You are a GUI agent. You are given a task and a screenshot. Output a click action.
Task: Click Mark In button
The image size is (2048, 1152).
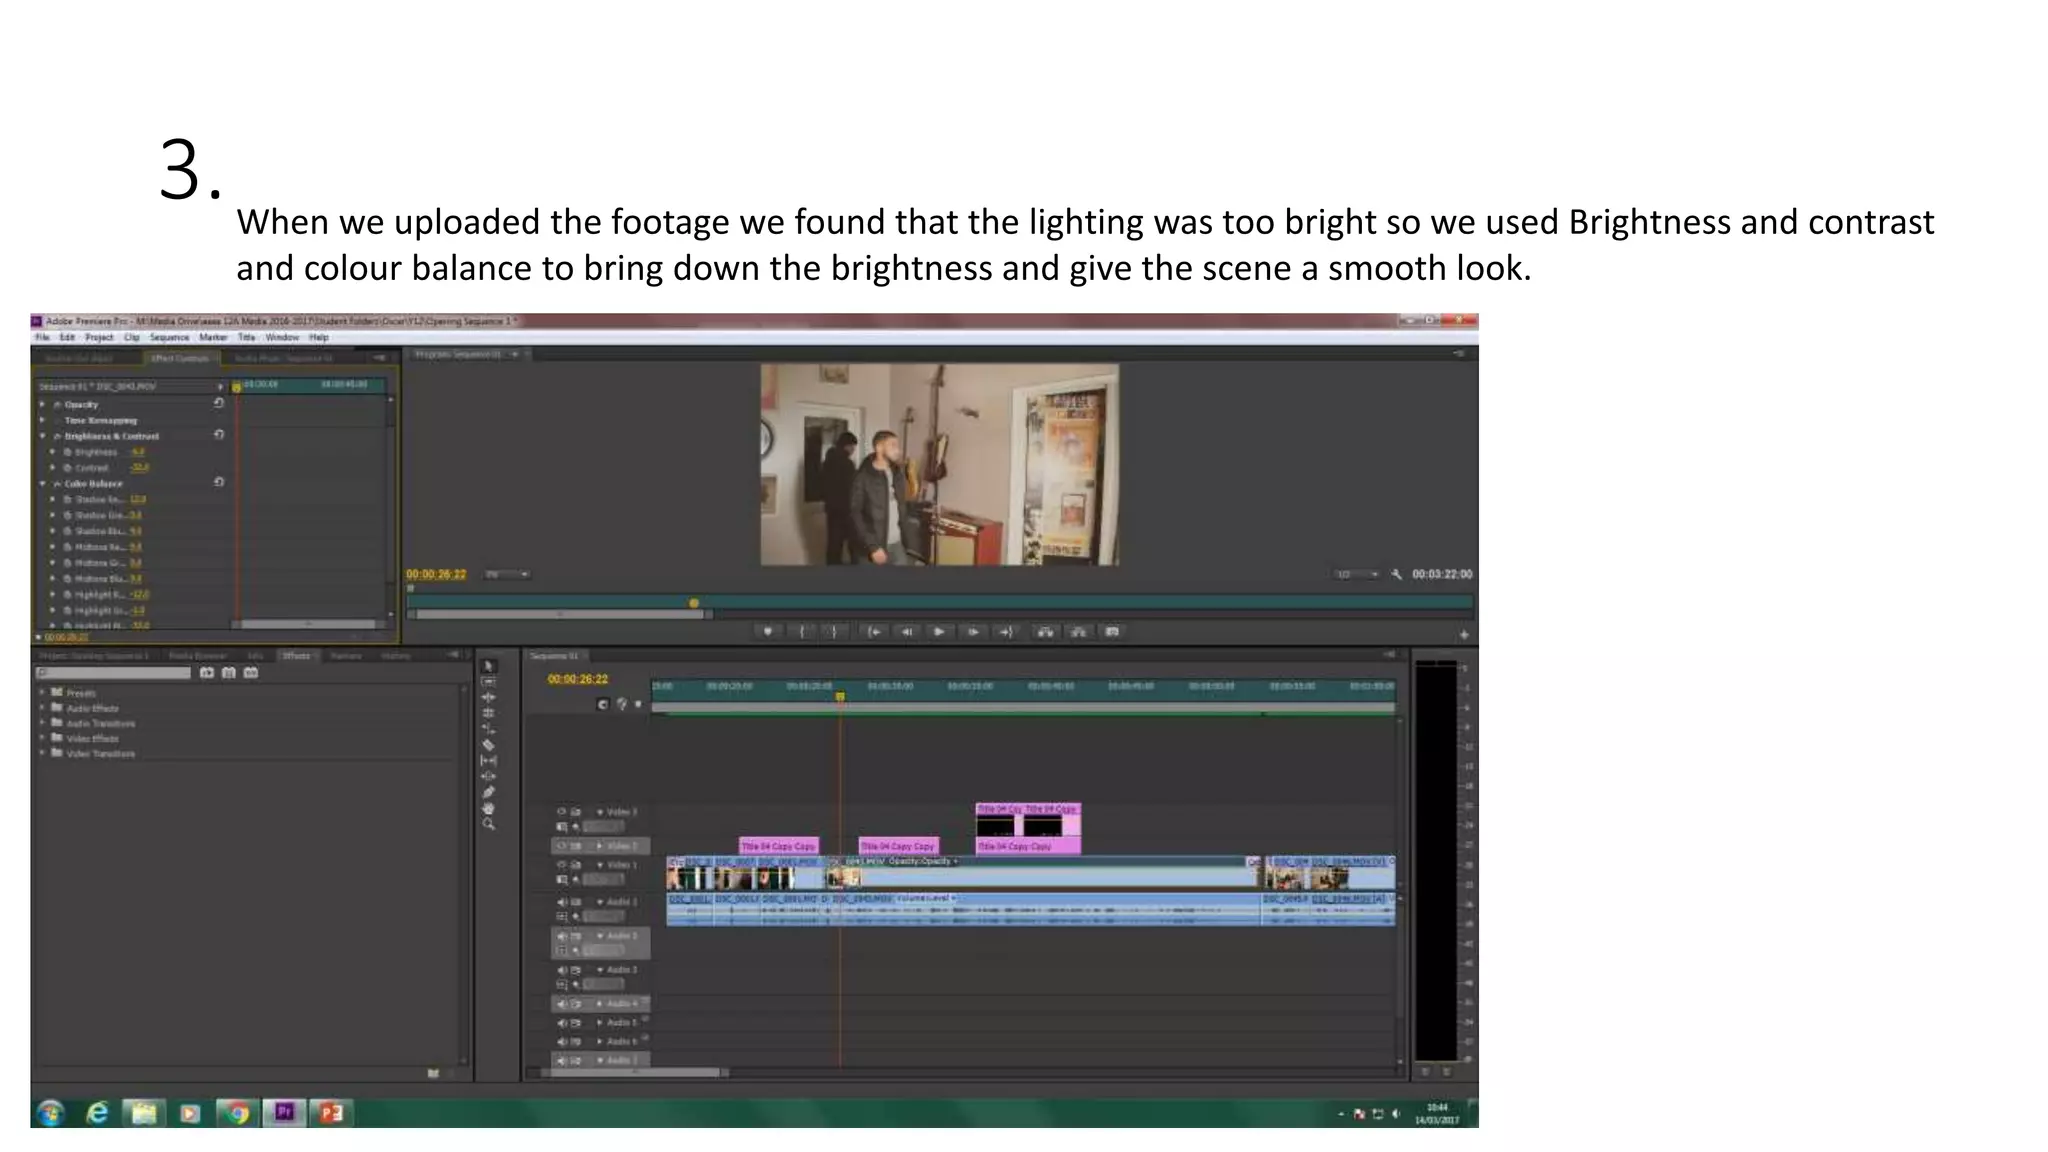pyautogui.click(x=802, y=632)
